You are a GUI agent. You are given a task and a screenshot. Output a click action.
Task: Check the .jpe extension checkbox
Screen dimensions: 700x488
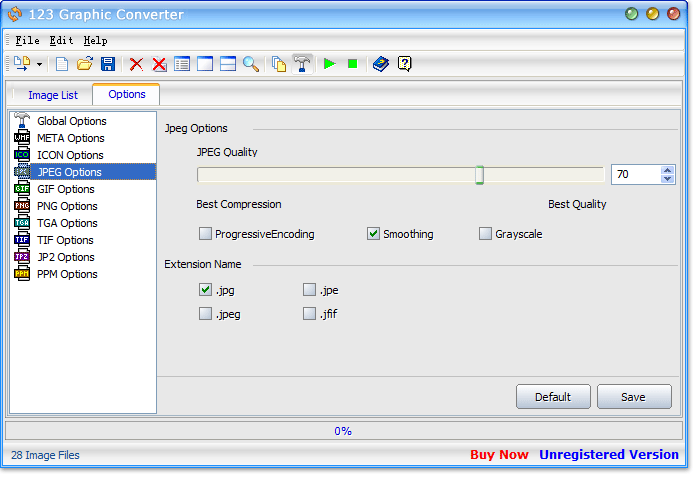point(309,290)
